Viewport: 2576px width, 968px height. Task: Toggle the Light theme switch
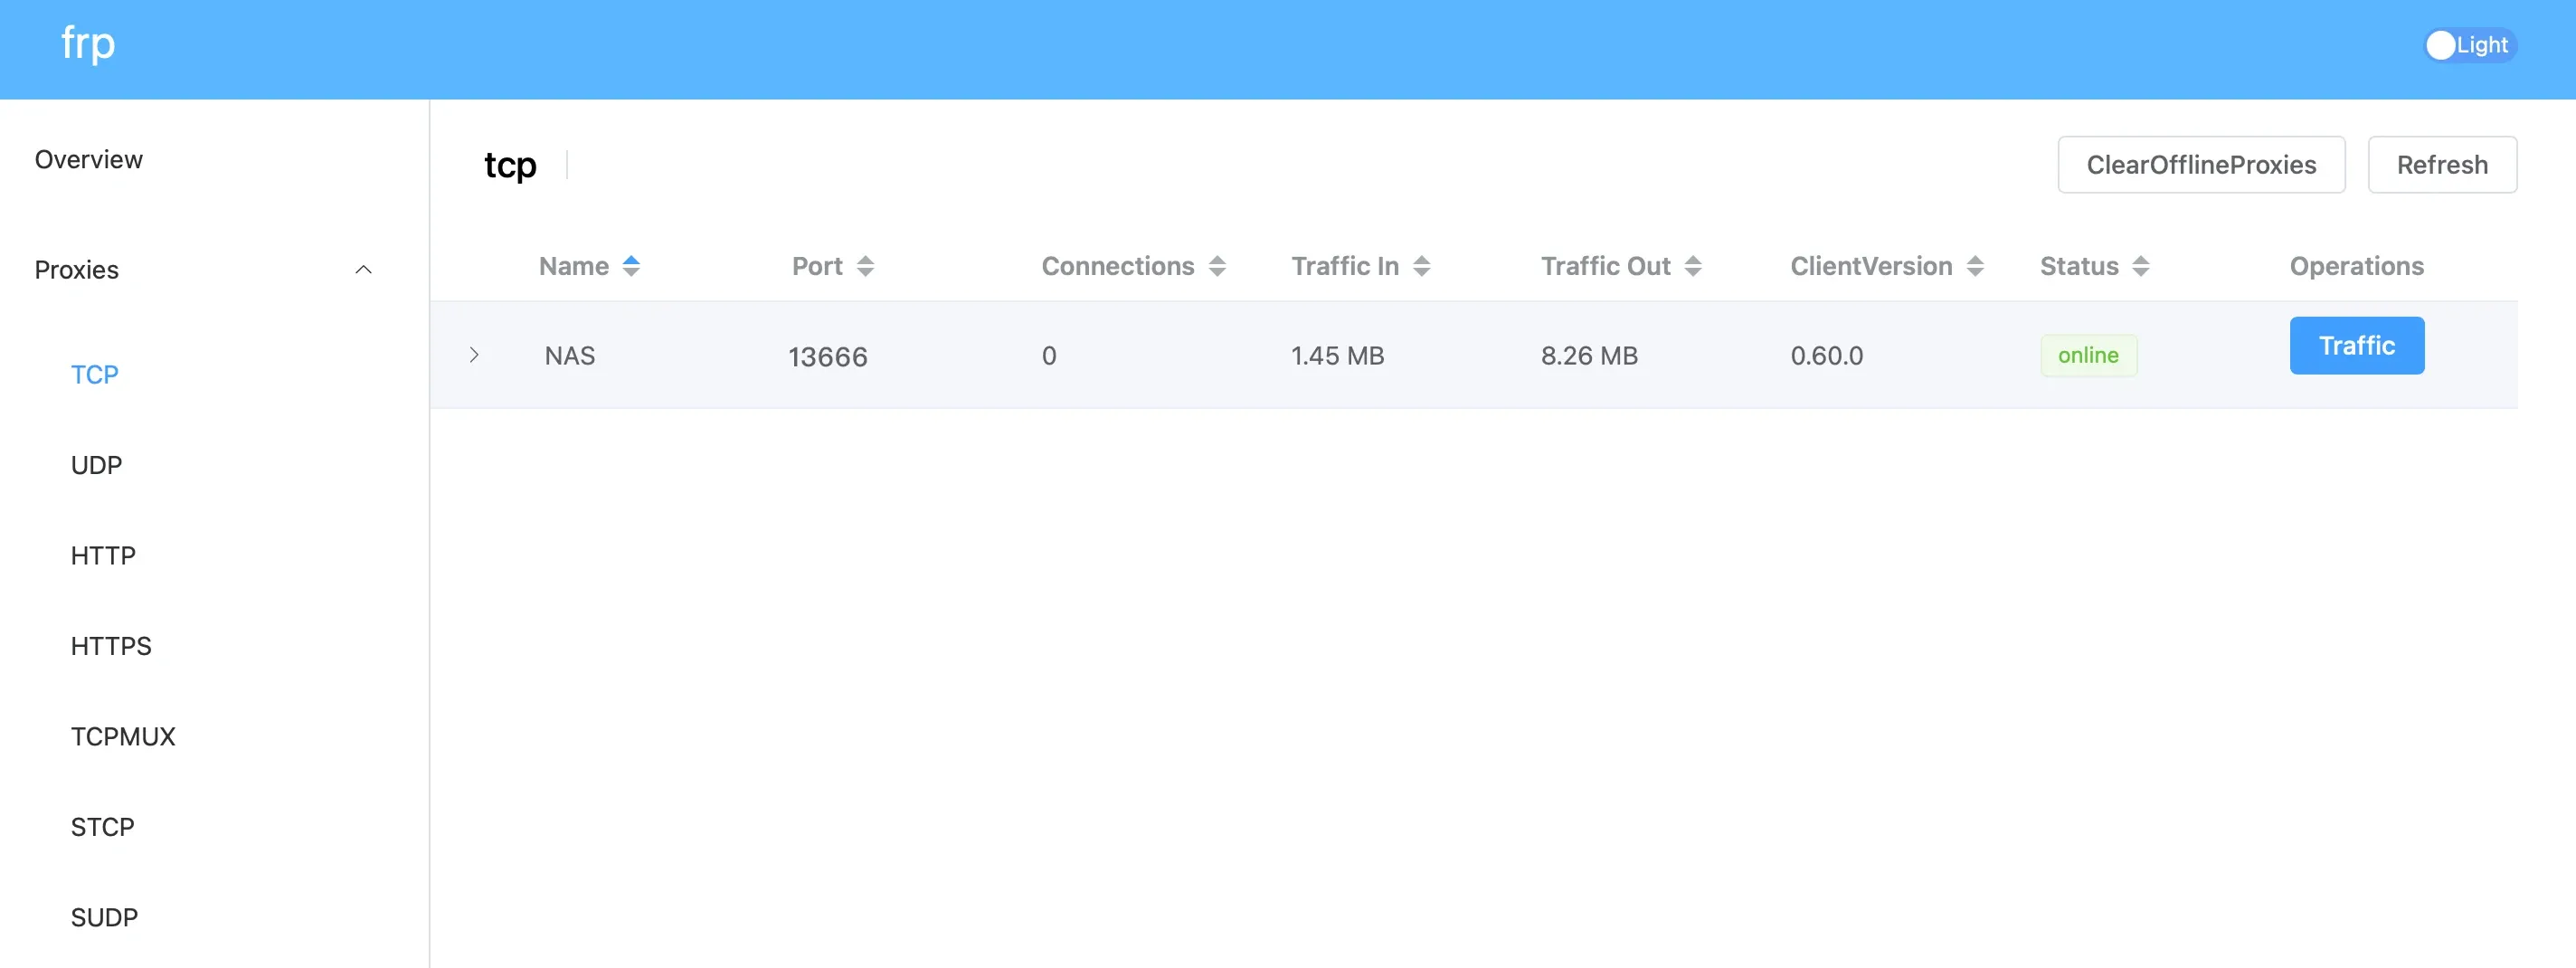tap(2469, 45)
